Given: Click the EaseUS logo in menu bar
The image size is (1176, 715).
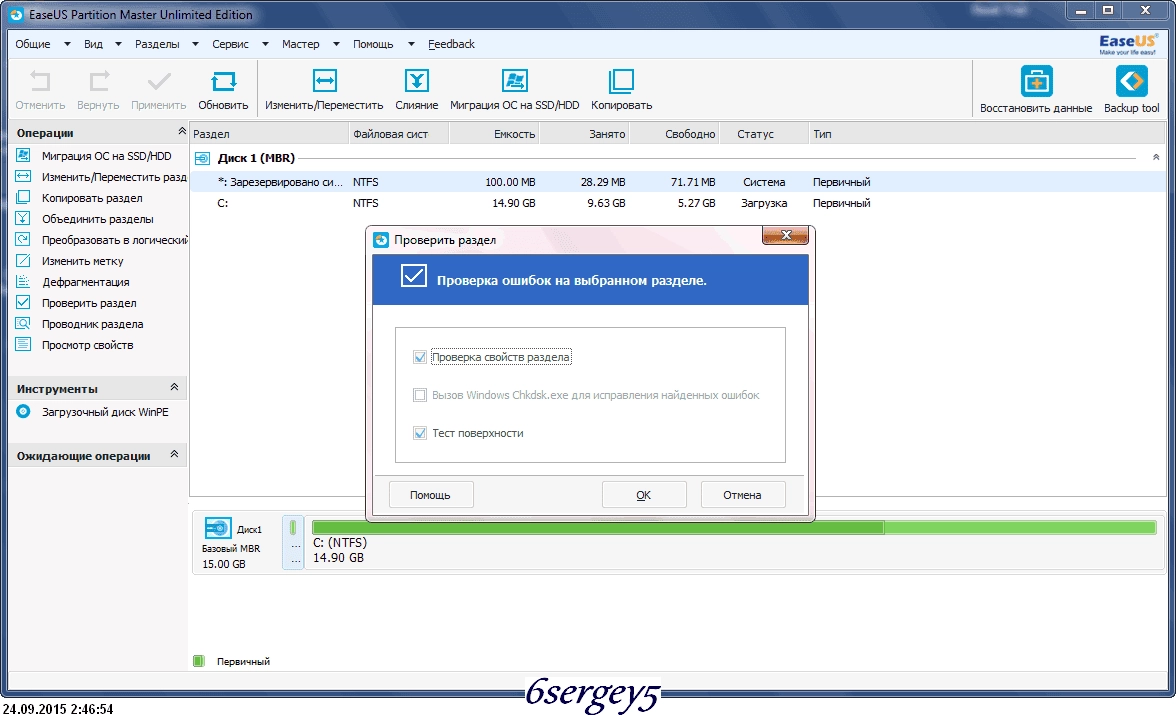Looking at the screenshot, I should click(x=1128, y=44).
